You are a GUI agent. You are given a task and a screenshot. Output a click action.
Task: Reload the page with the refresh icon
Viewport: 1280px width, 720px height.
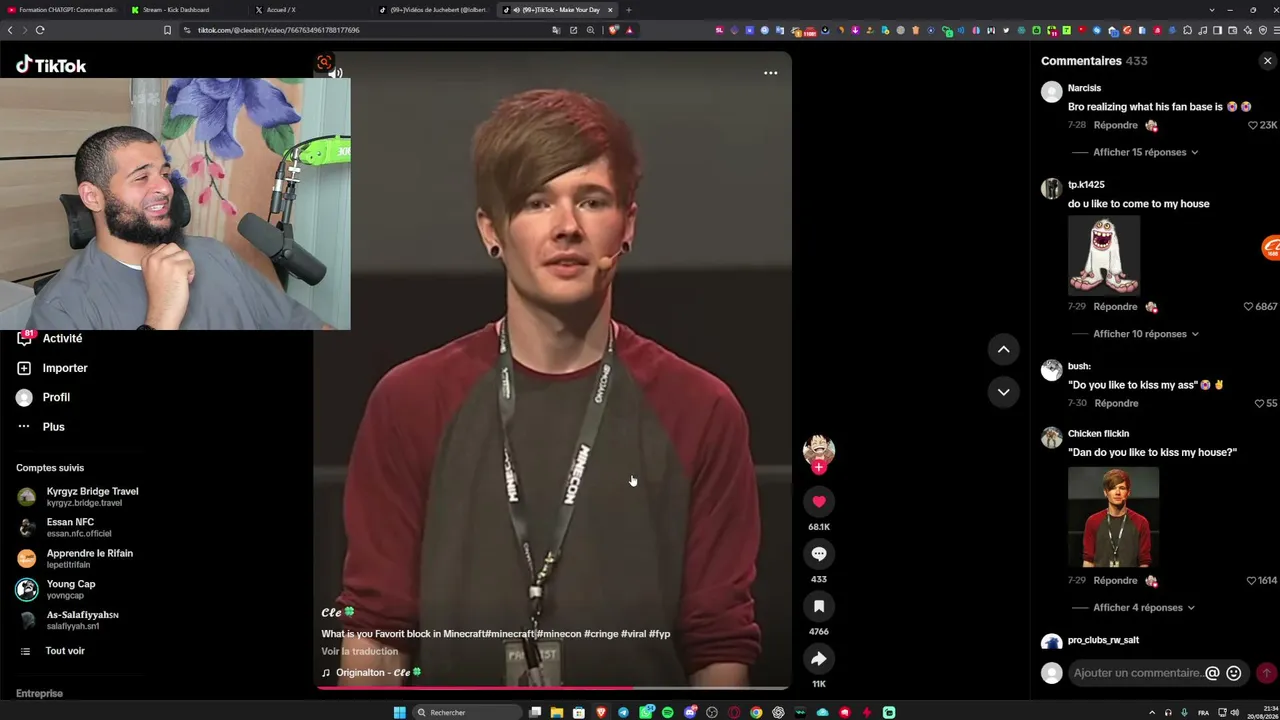point(40,30)
